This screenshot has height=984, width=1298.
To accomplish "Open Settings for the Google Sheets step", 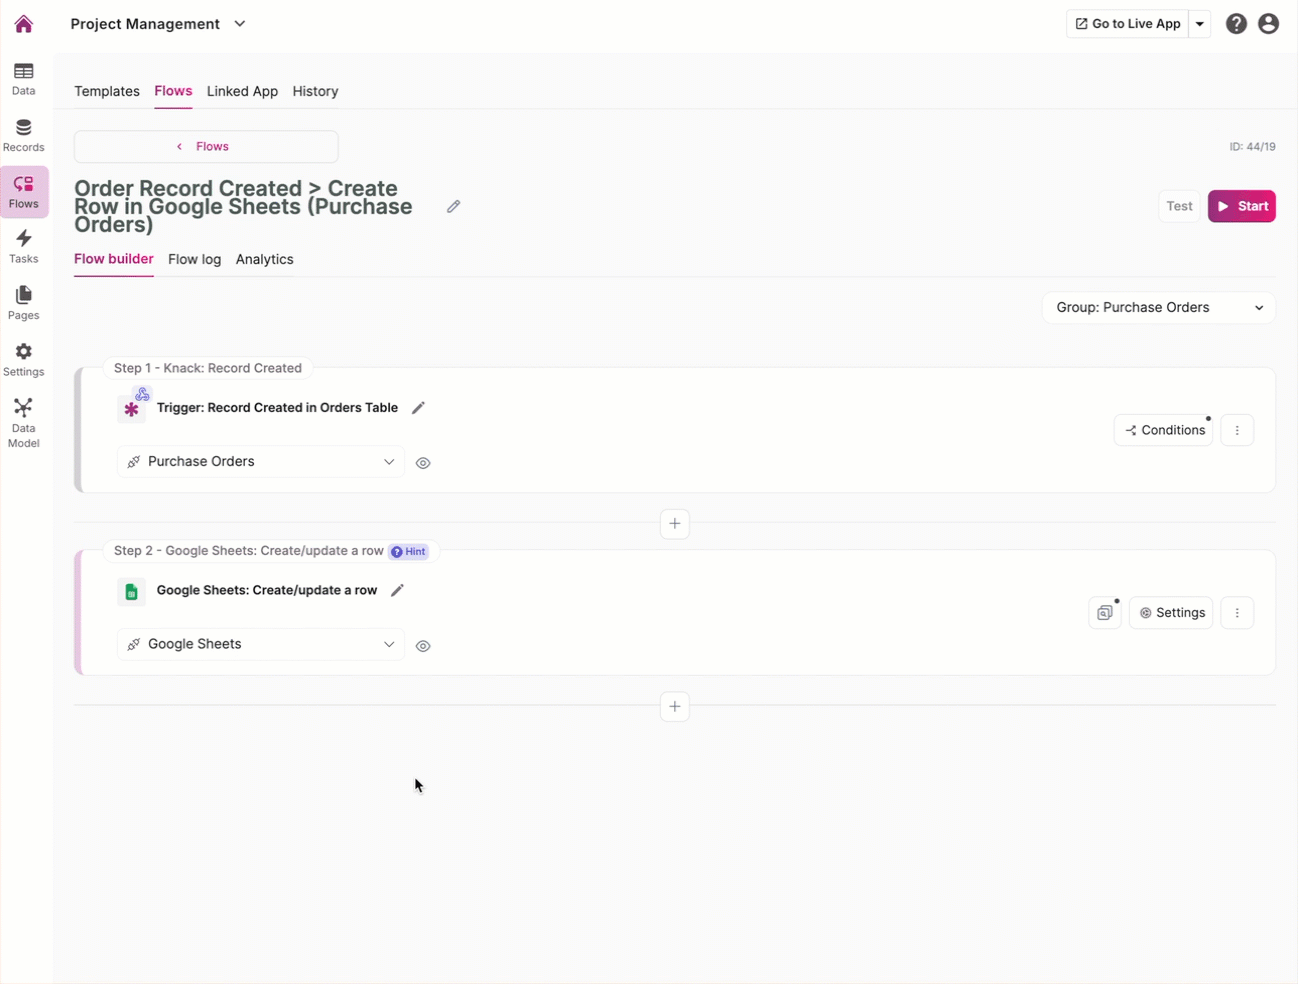I will click(x=1171, y=613).
